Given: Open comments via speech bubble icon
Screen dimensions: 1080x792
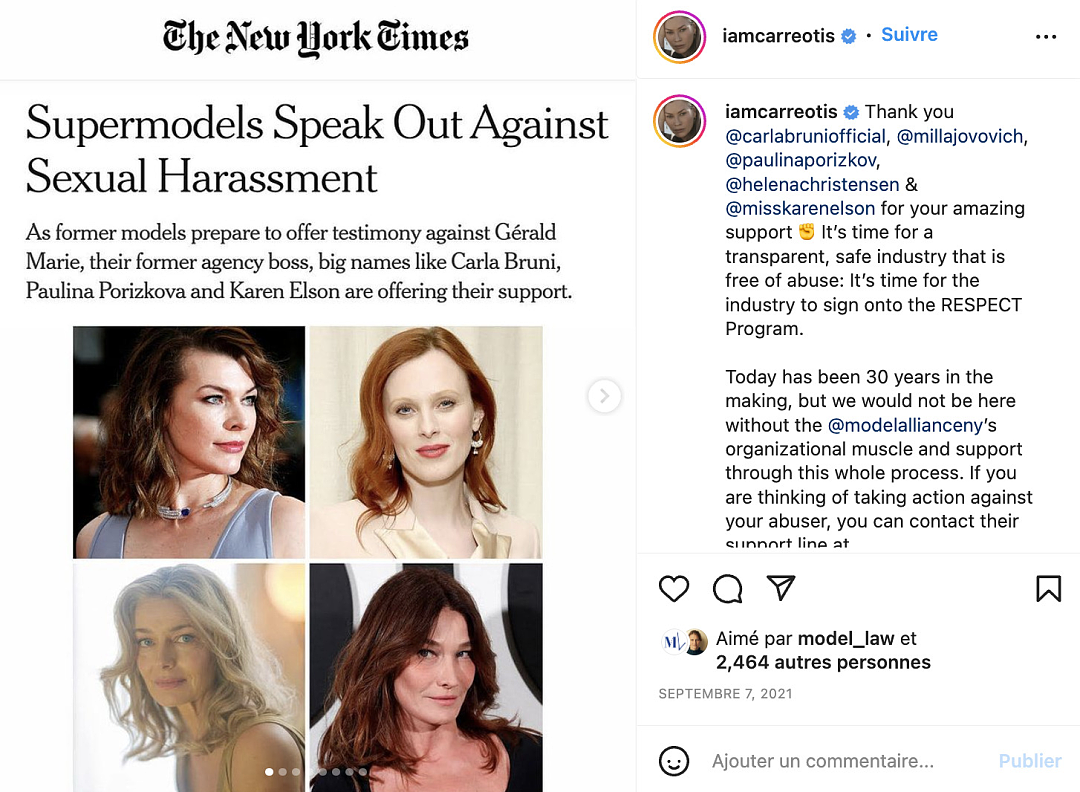Looking at the screenshot, I should coord(727,589).
